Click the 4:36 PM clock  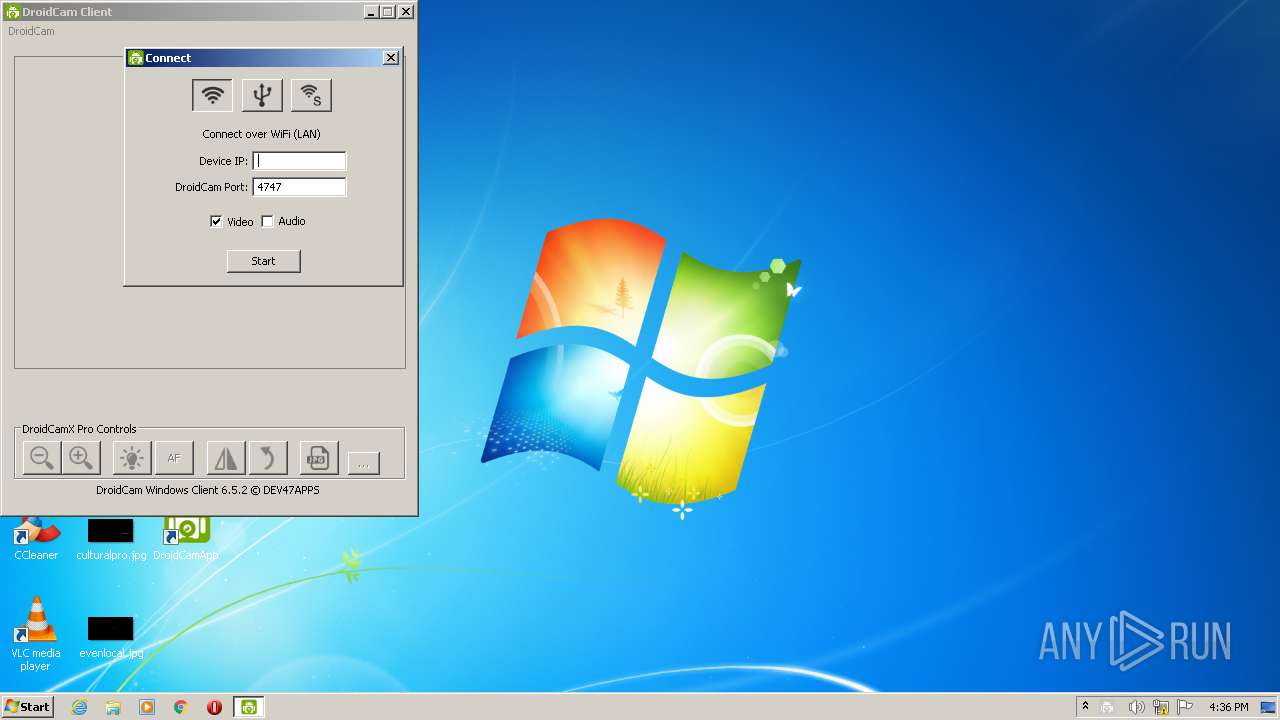1228,707
